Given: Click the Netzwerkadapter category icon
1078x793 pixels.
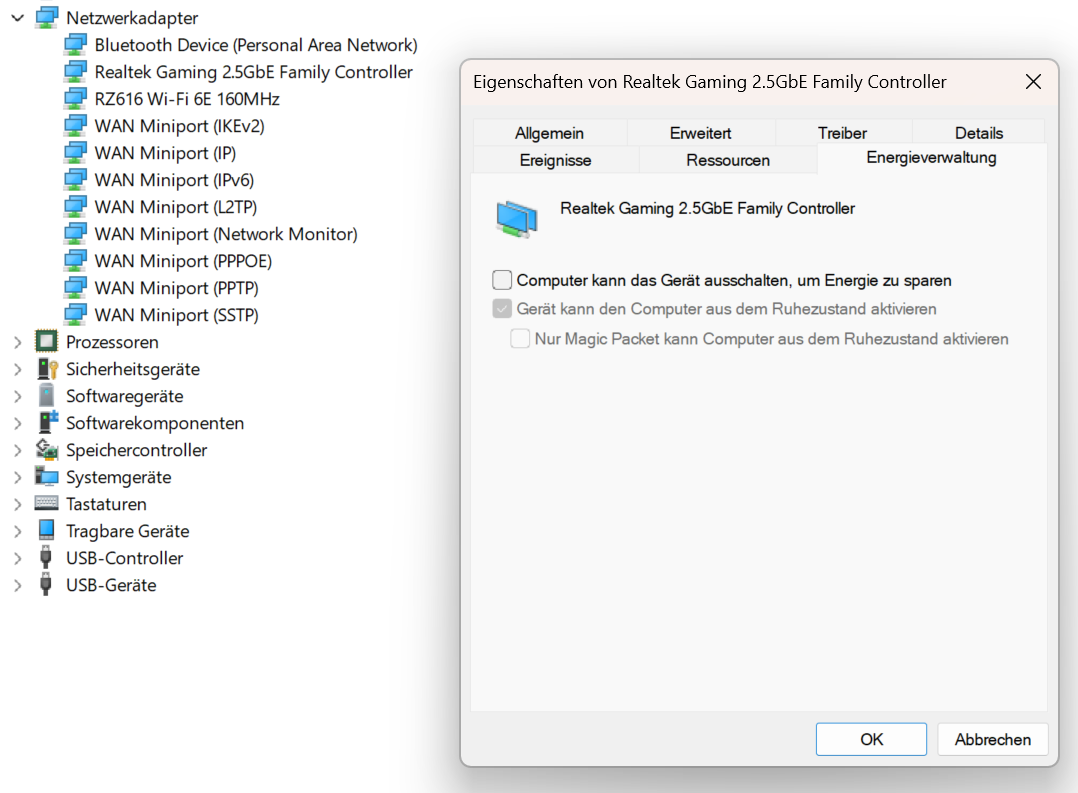Looking at the screenshot, I should click(x=47, y=18).
